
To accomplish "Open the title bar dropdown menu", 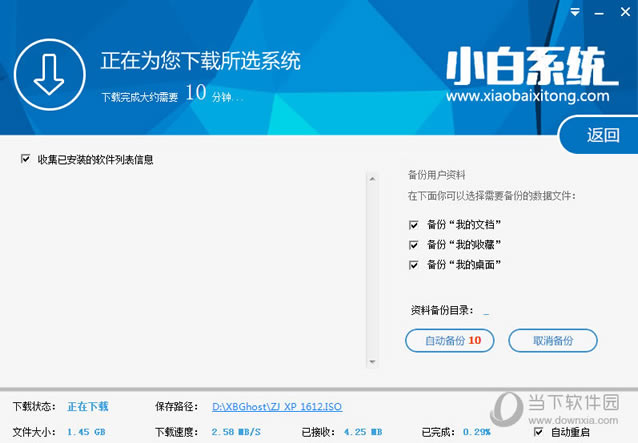I will [x=575, y=13].
